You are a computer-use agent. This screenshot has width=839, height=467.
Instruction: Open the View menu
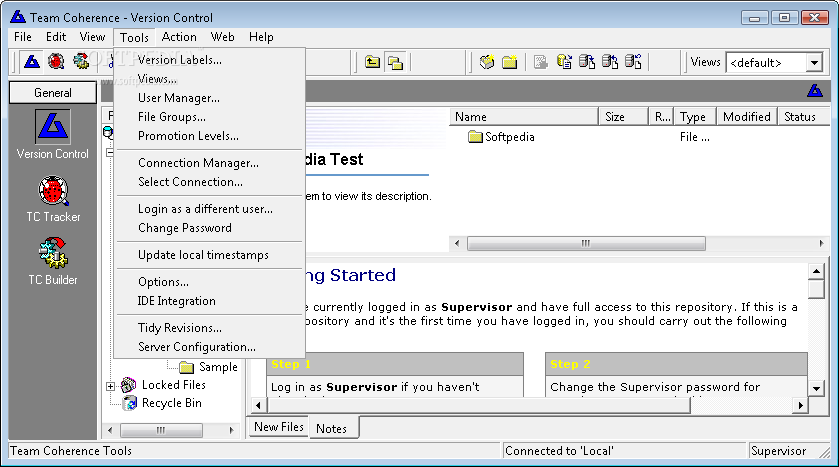pyautogui.click(x=92, y=37)
